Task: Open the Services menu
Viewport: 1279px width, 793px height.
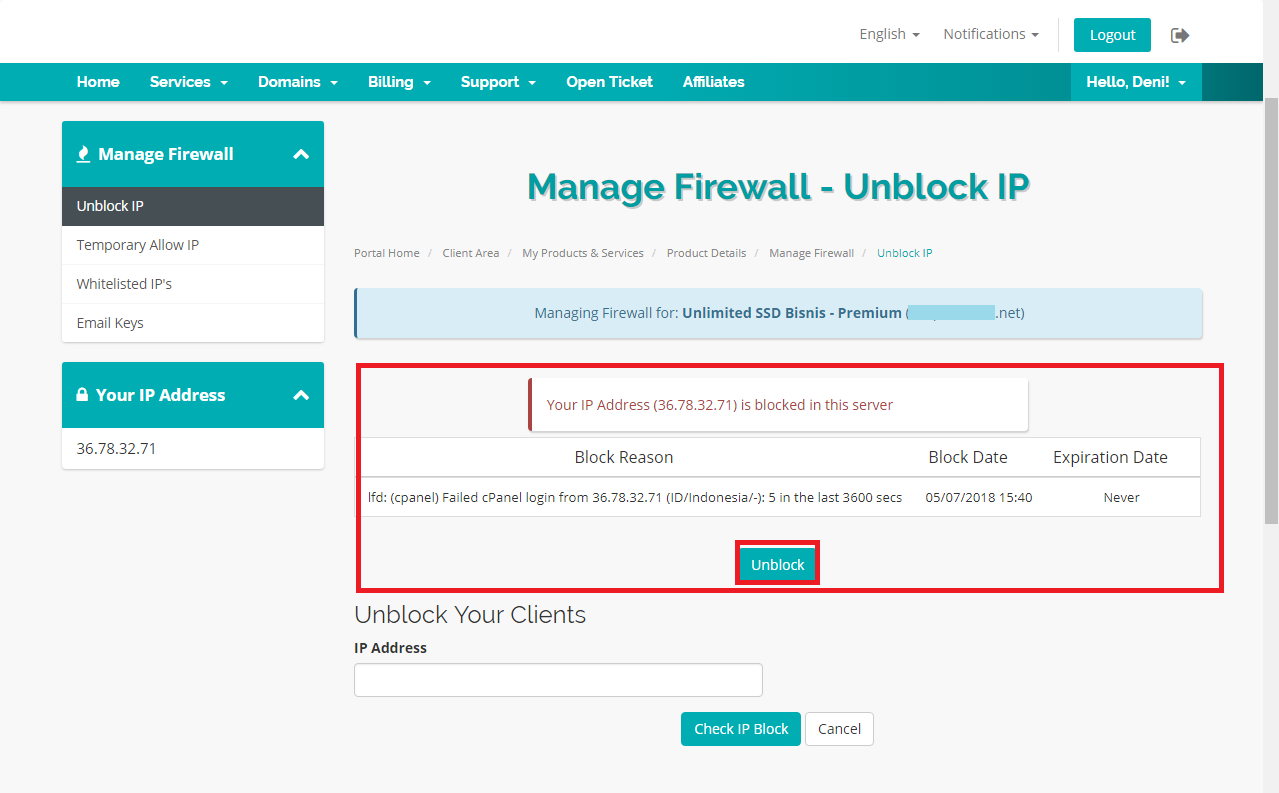Action: 188,82
